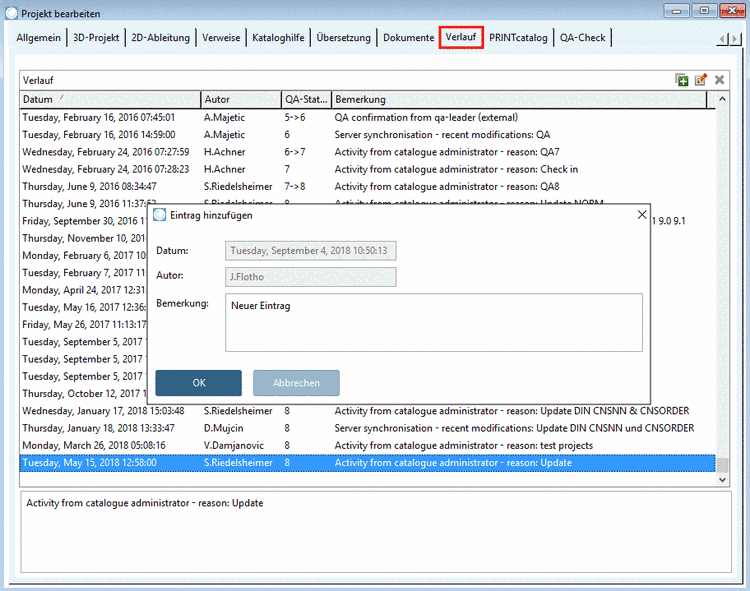Sort by the Bemerkung column header
The width and height of the screenshot is (750, 591).
pyautogui.click(x=519, y=99)
